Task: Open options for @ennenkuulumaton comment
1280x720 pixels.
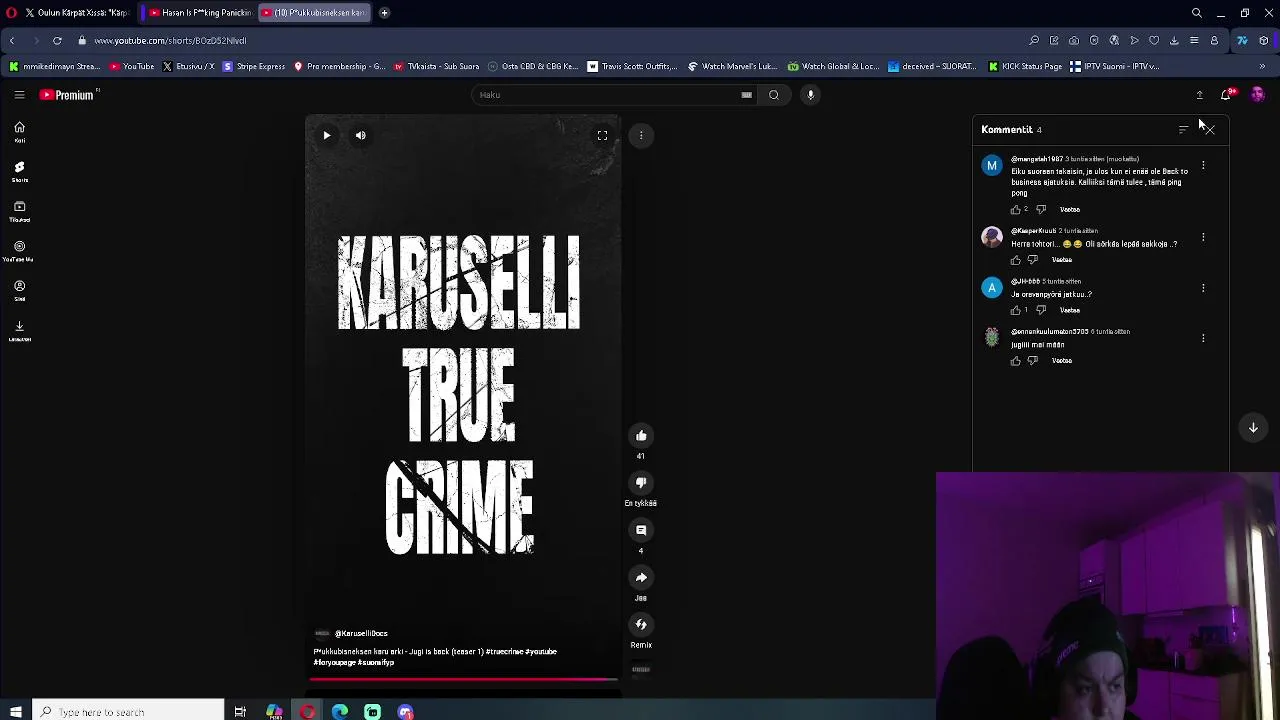Action: click(x=1203, y=338)
